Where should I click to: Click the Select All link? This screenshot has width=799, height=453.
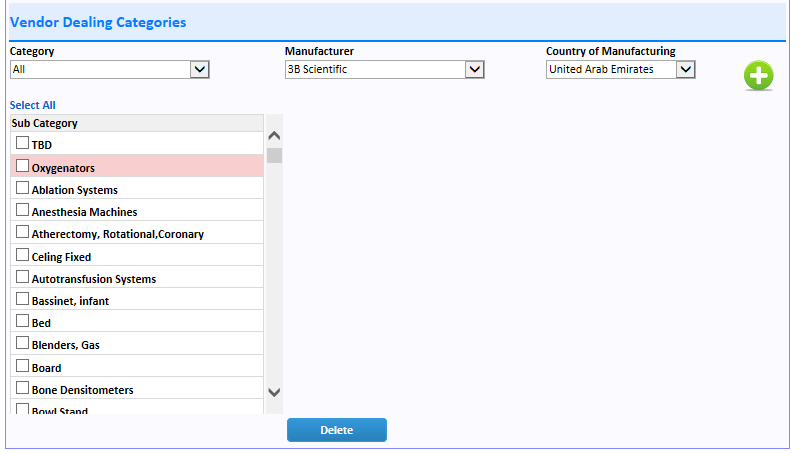[x=33, y=105]
